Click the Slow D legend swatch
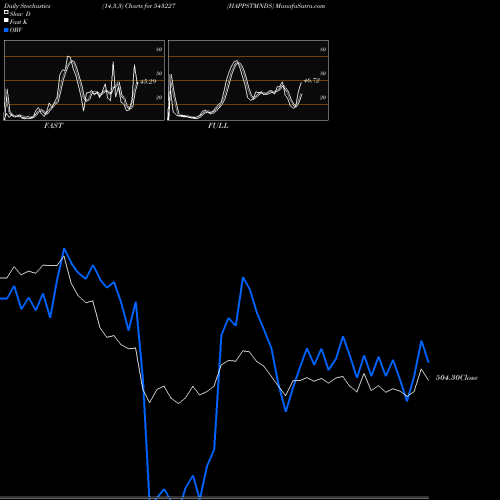The height and width of the screenshot is (500, 500). (6, 12)
